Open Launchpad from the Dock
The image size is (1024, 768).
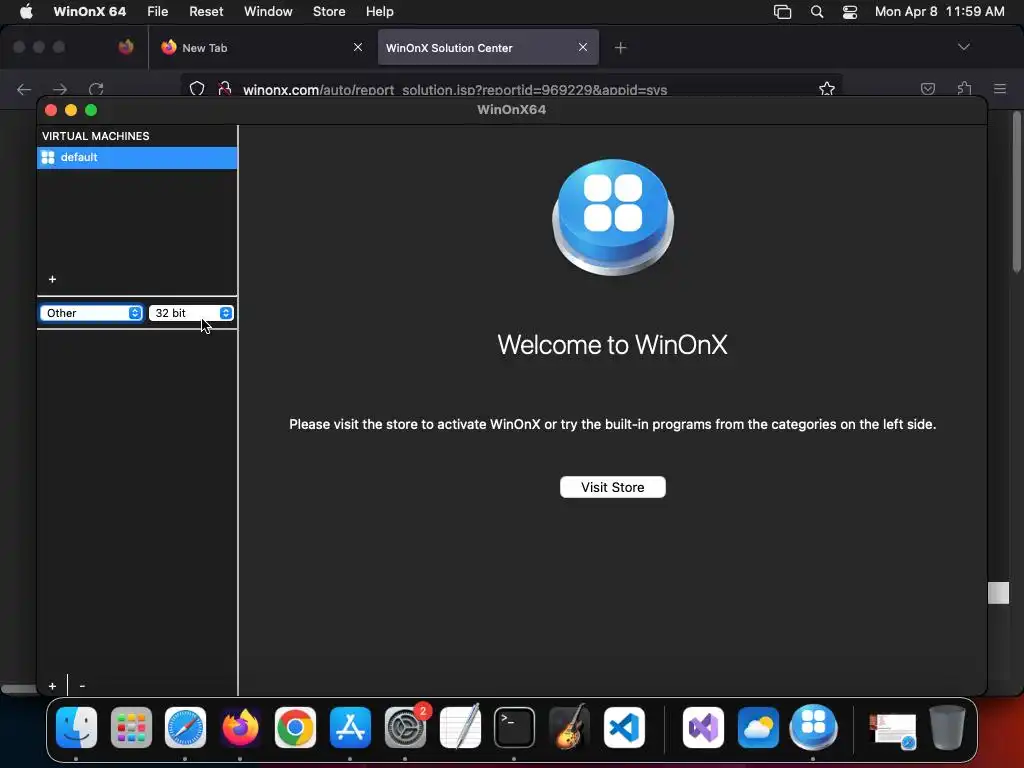tap(131, 728)
